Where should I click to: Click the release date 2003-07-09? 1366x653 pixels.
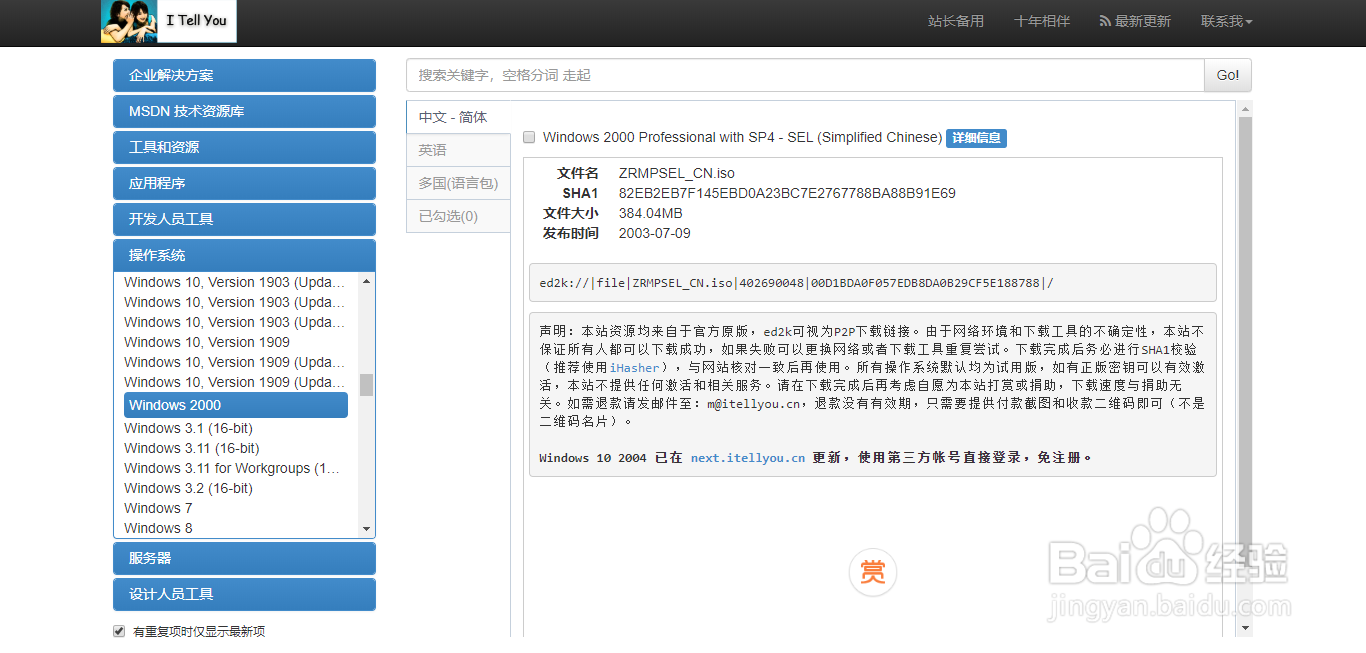(x=655, y=233)
